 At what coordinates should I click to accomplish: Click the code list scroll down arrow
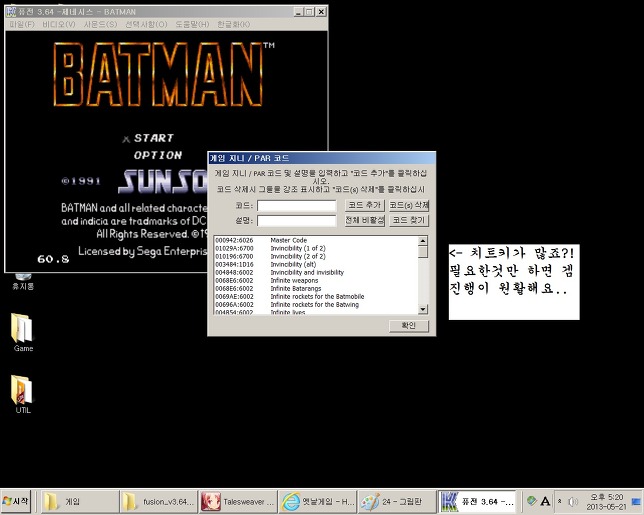click(x=423, y=309)
